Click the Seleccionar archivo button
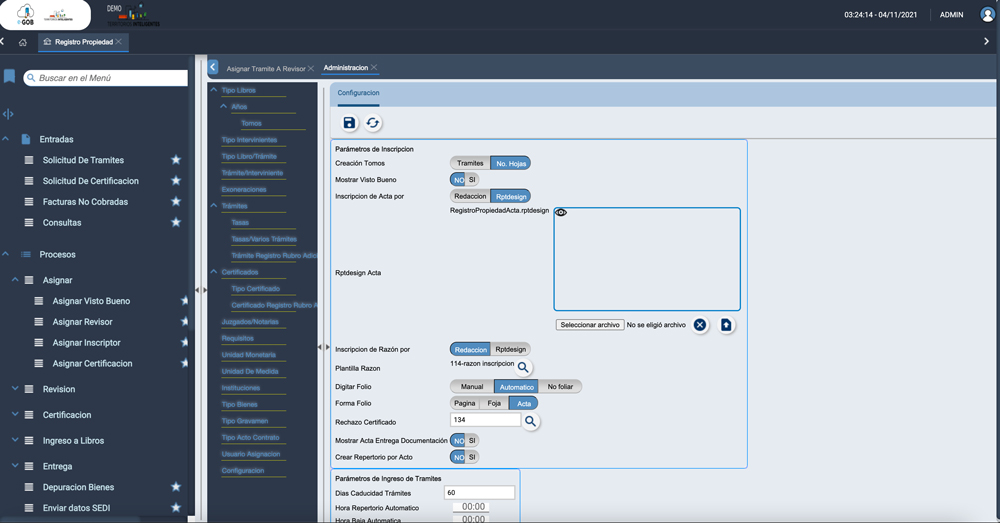The height and width of the screenshot is (523, 1000). [590, 325]
